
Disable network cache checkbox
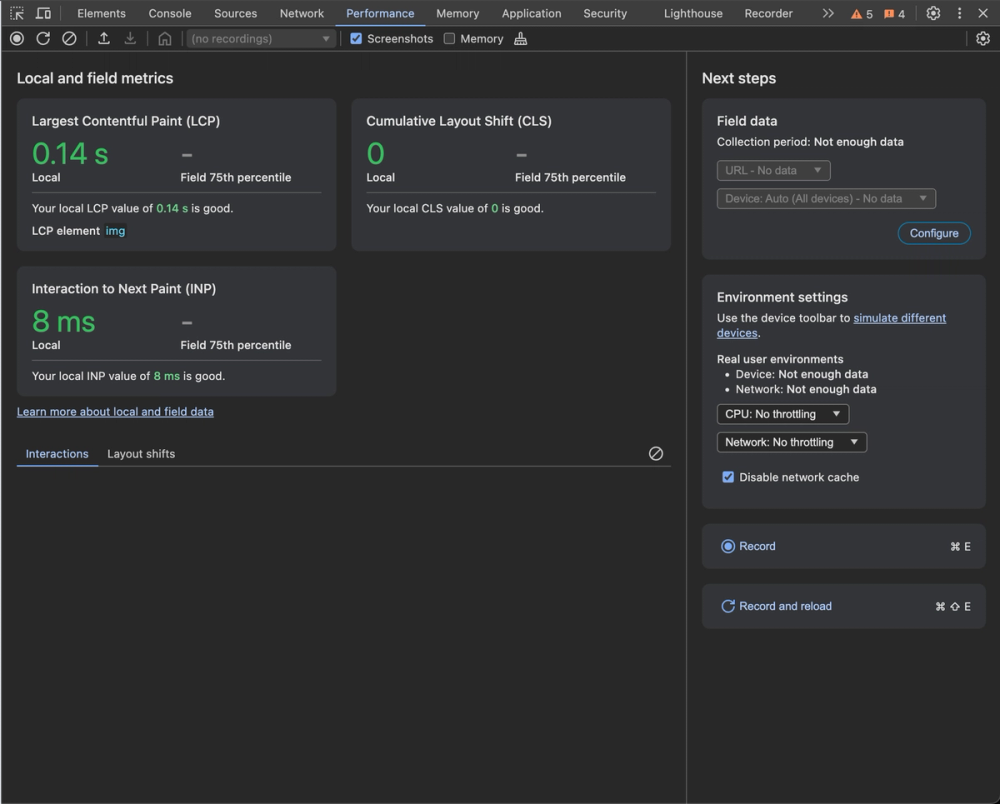[728, 477]
